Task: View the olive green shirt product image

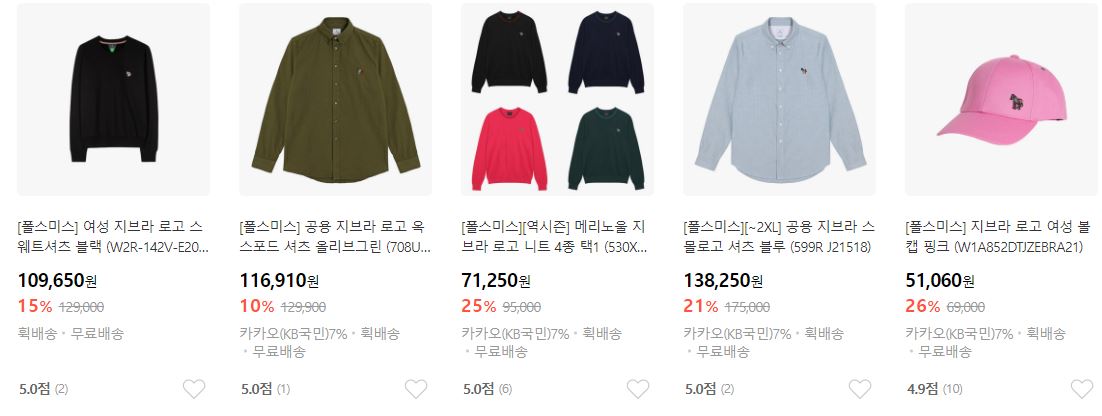Action: [x=335, y=99]
